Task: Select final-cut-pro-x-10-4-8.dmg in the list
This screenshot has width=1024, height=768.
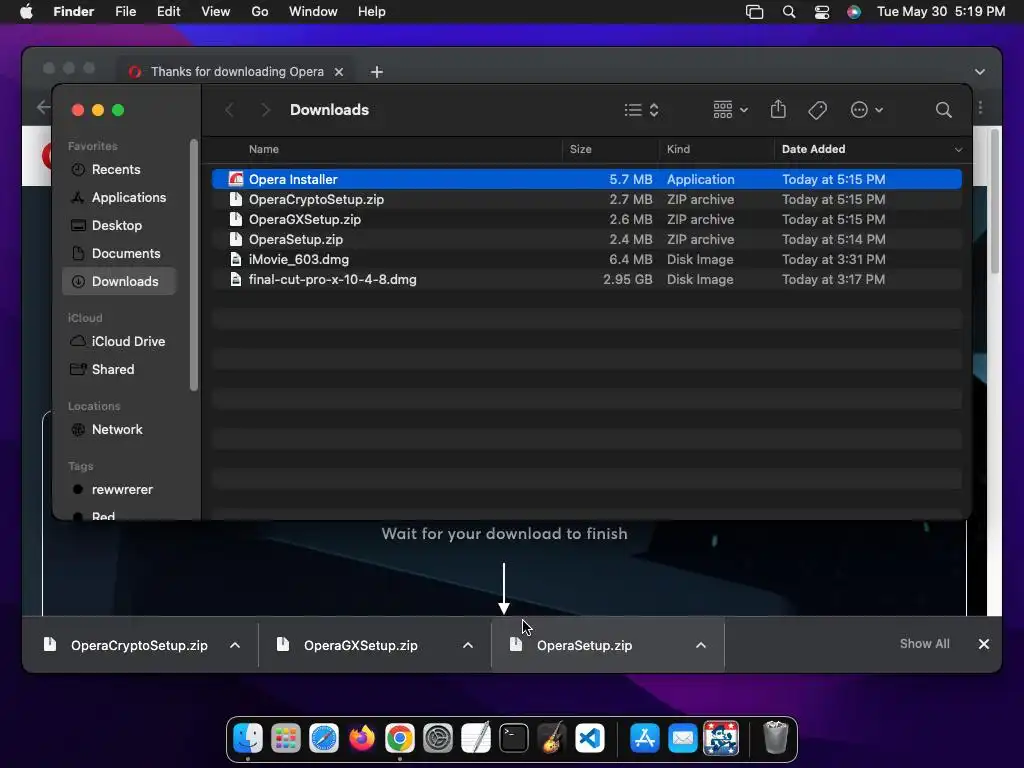Action: click(x=586, y=280)
